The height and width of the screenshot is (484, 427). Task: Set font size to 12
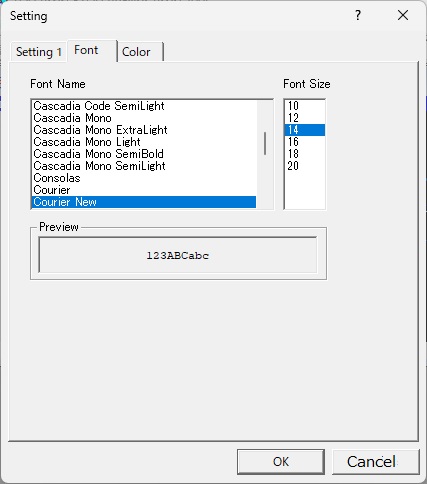tap(305, 118)
